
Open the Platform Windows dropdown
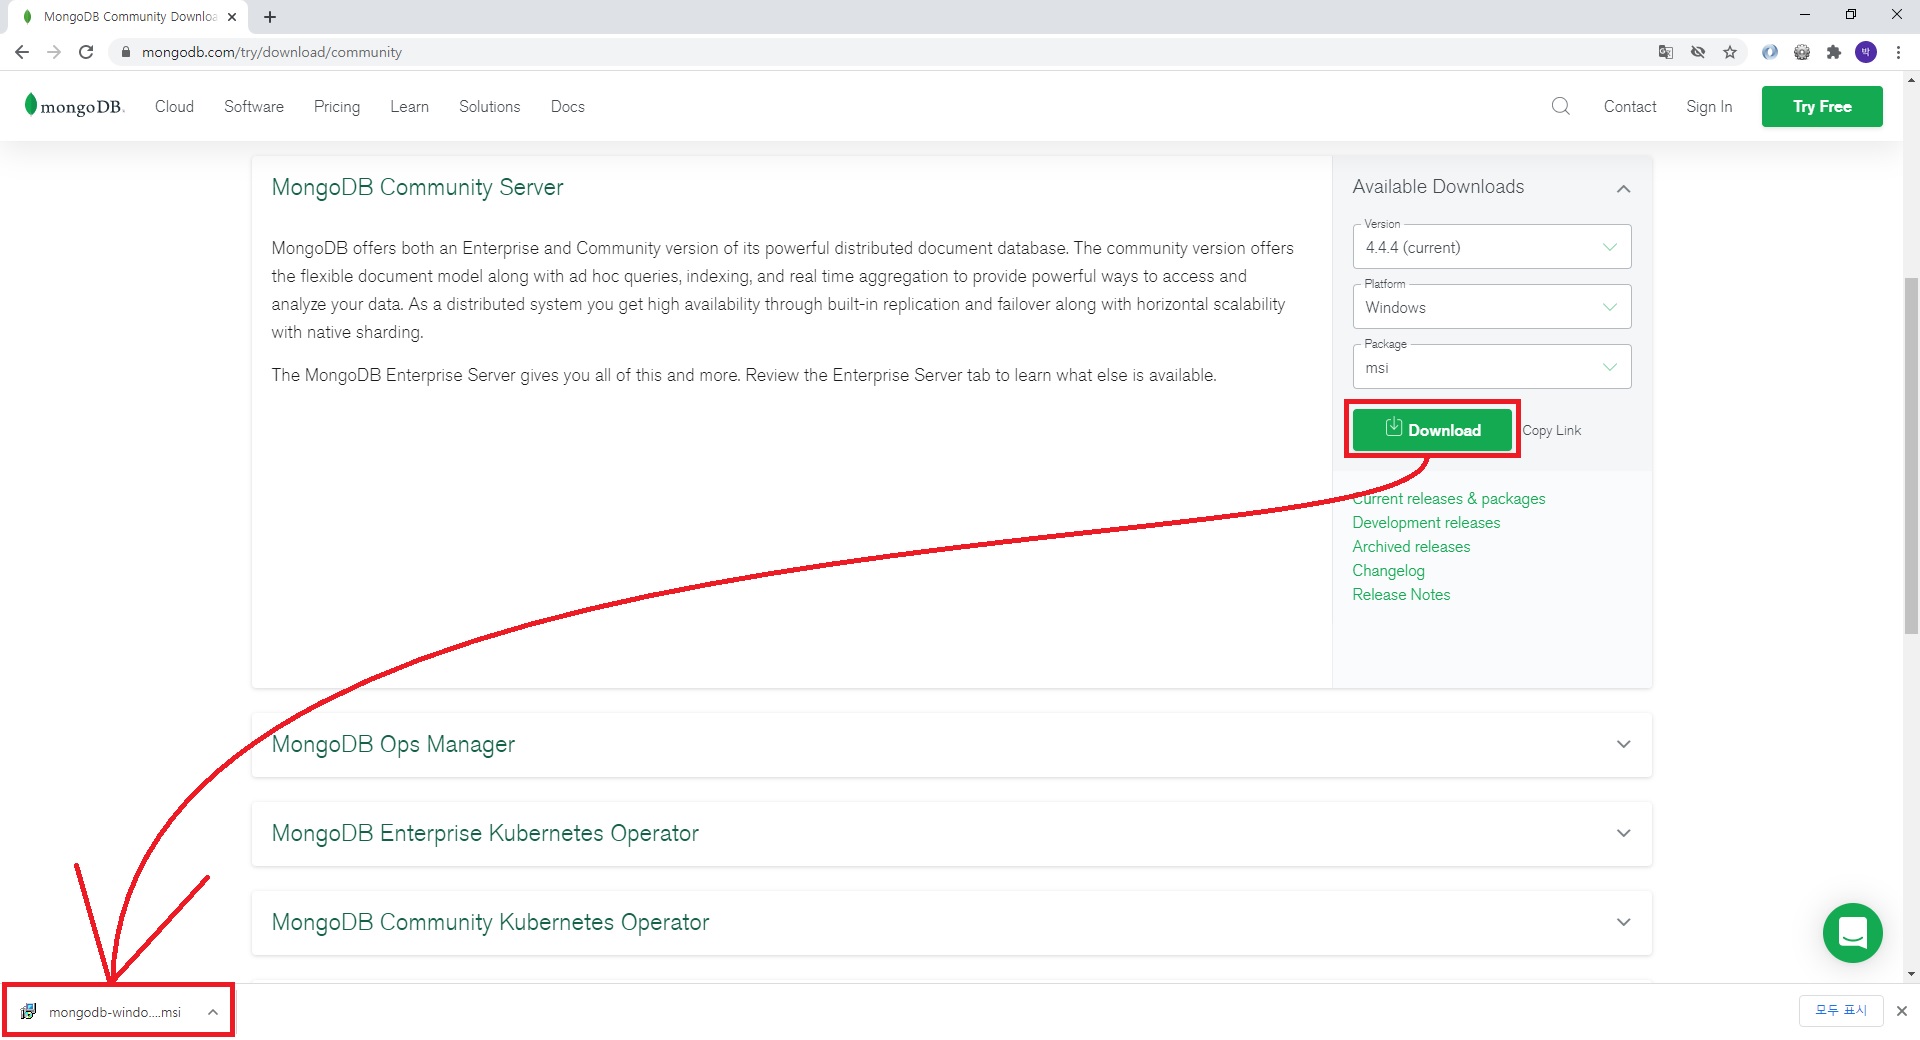click(x=1491, y=307)
